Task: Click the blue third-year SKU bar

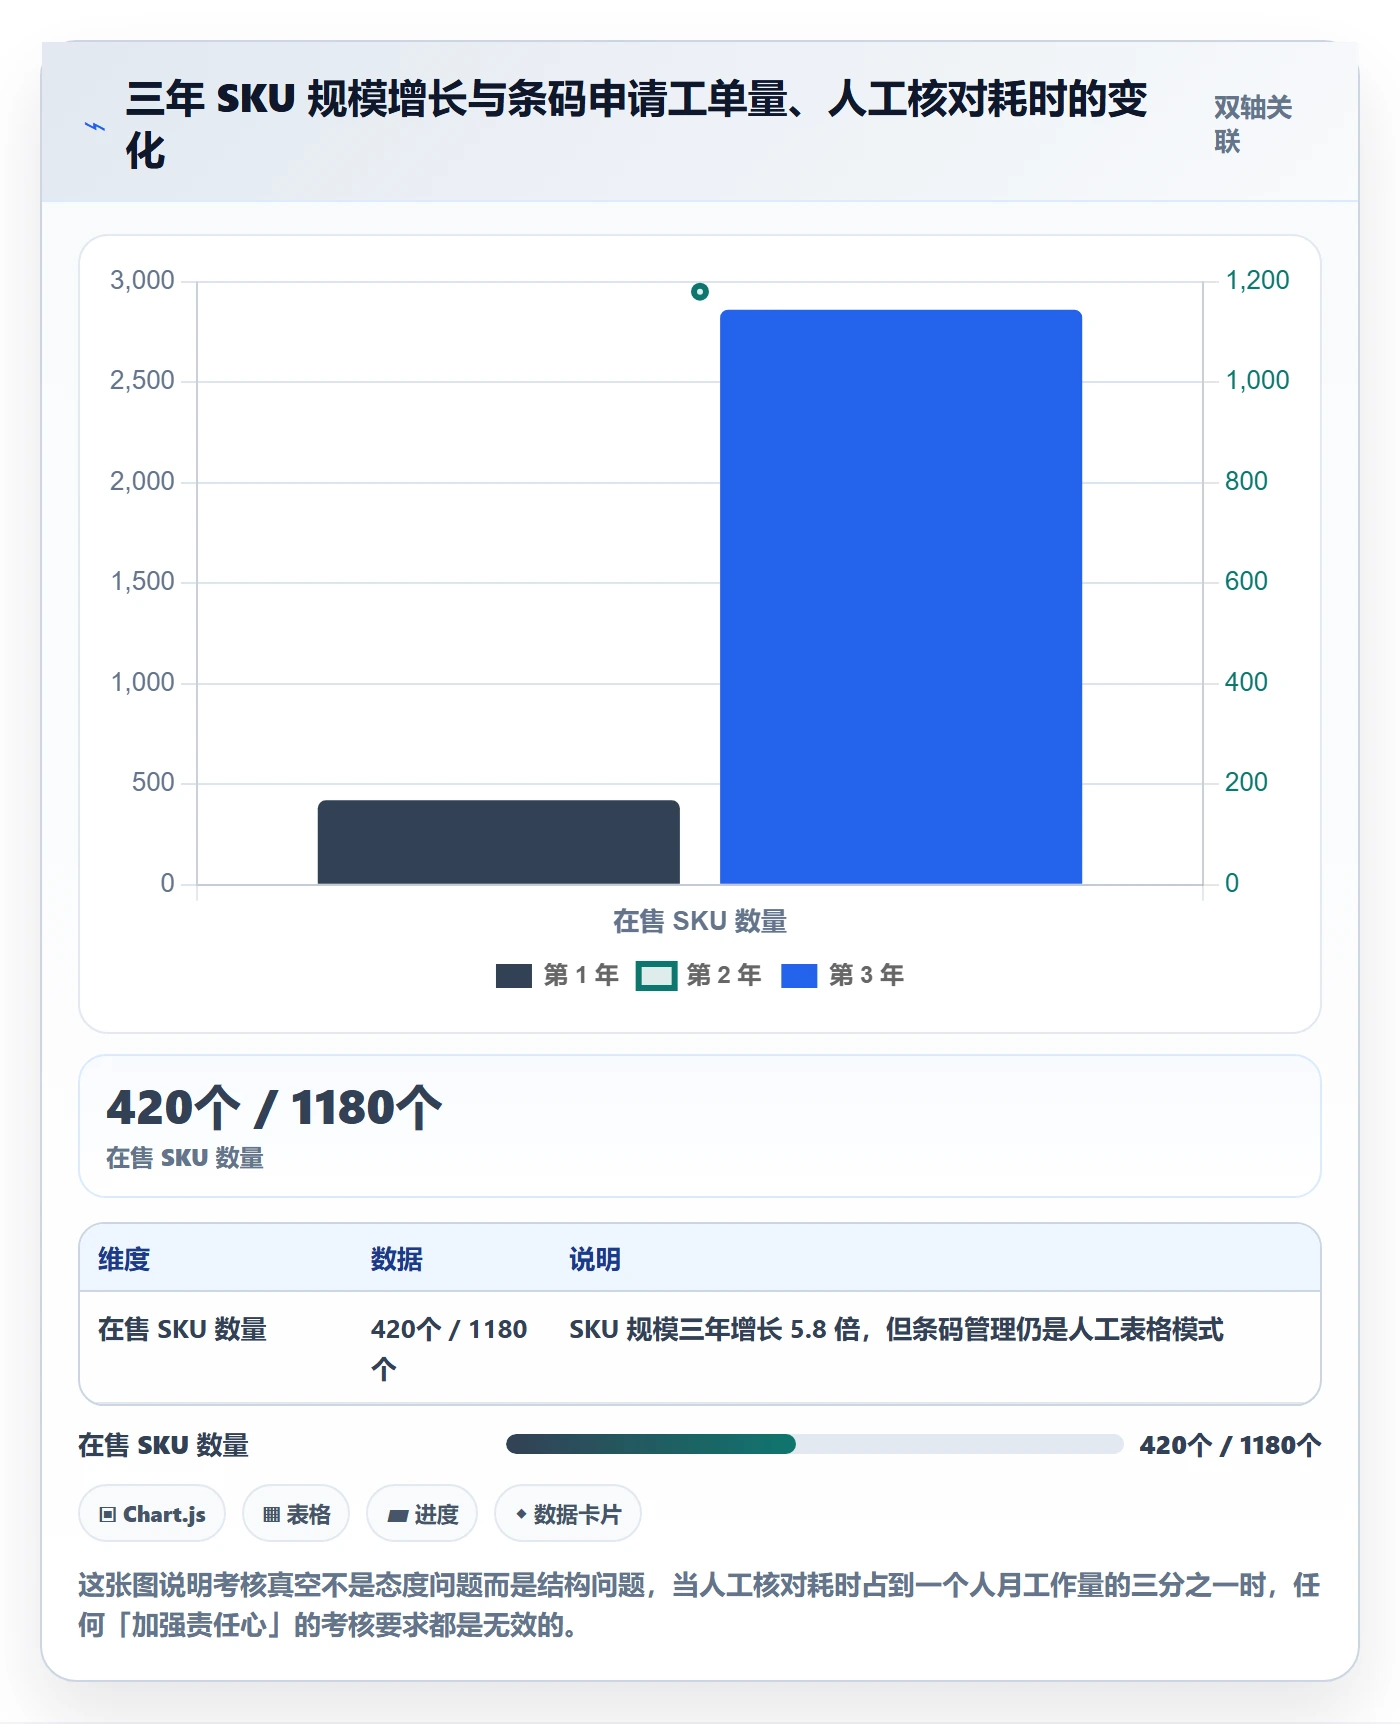Action: pos(901,597)
